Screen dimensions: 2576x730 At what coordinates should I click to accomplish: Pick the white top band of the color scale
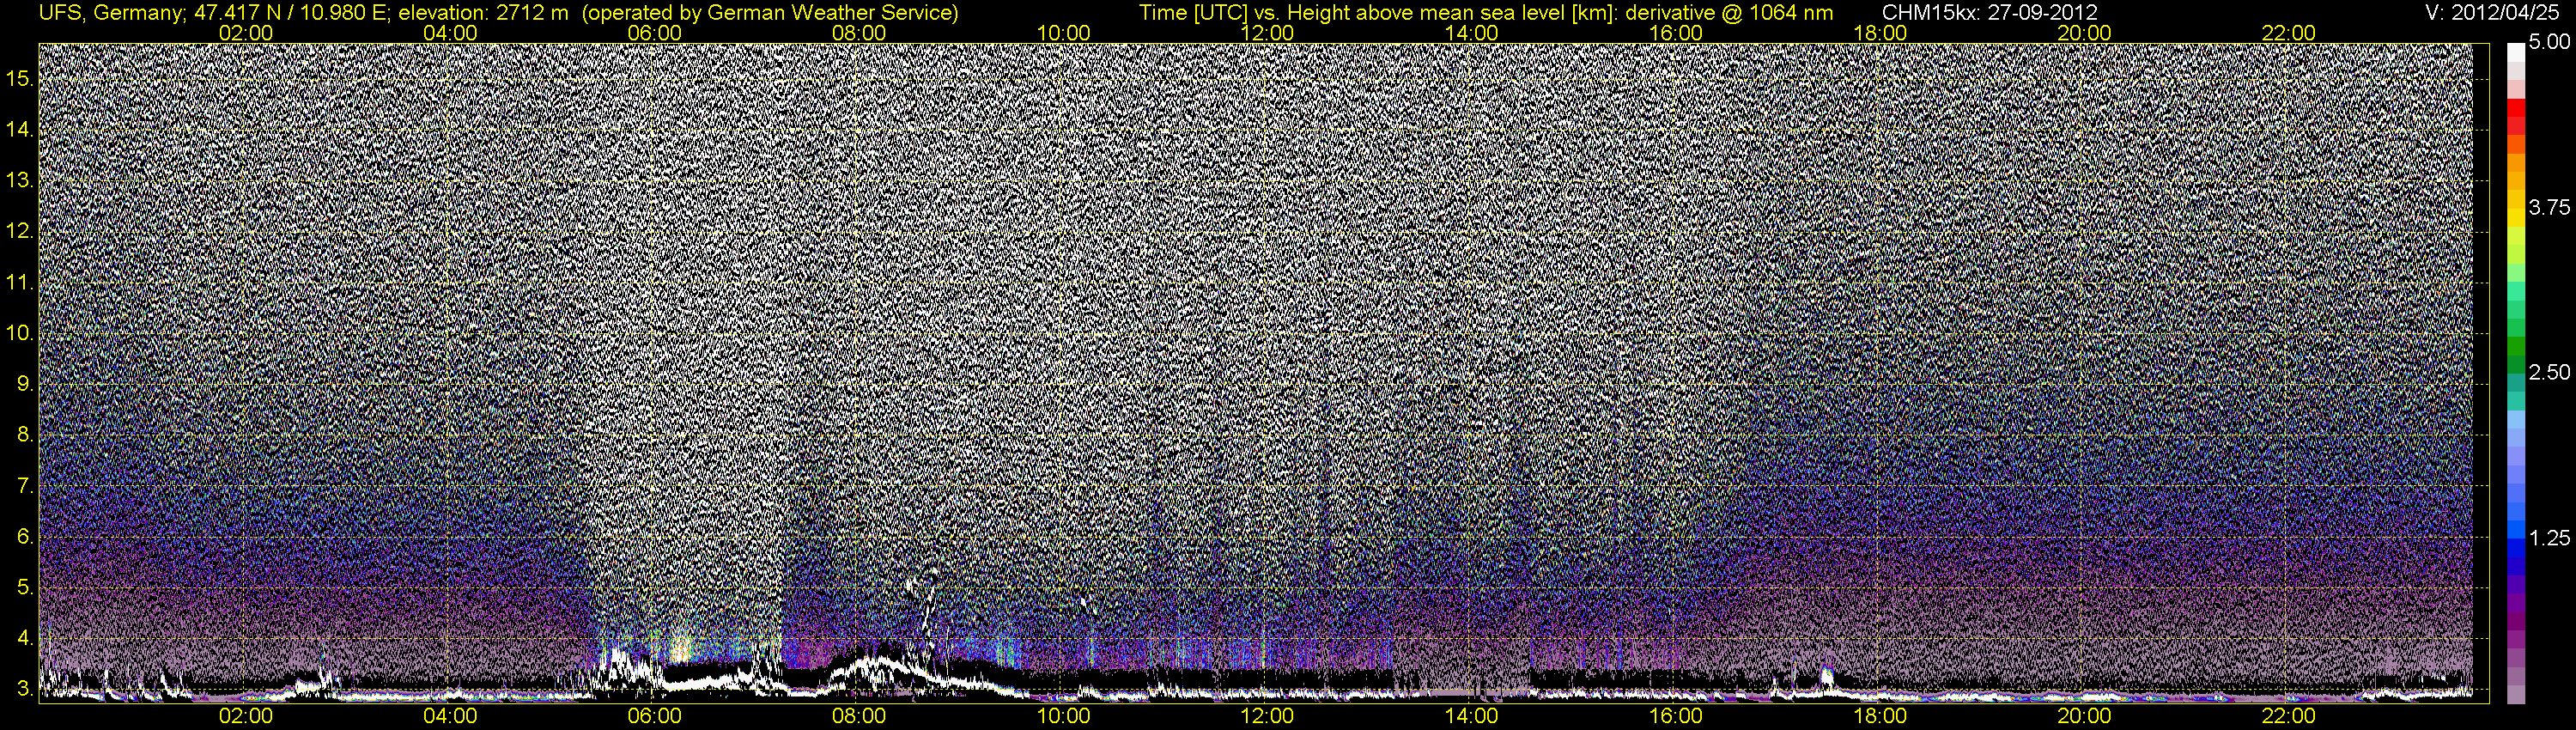click(2516, 53)
